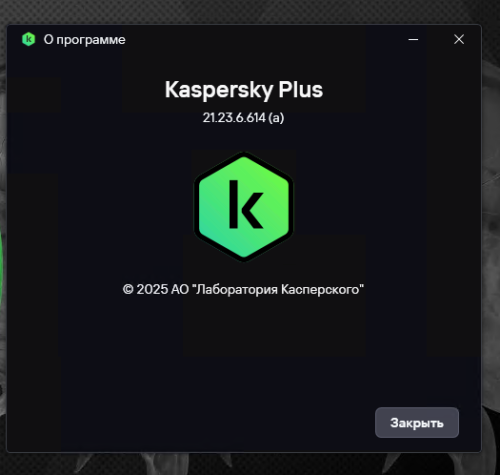The image size is (500, 475).
Task: Click the (a) suffix after the version
Action: pyautogui.click(x=276, y=118)
